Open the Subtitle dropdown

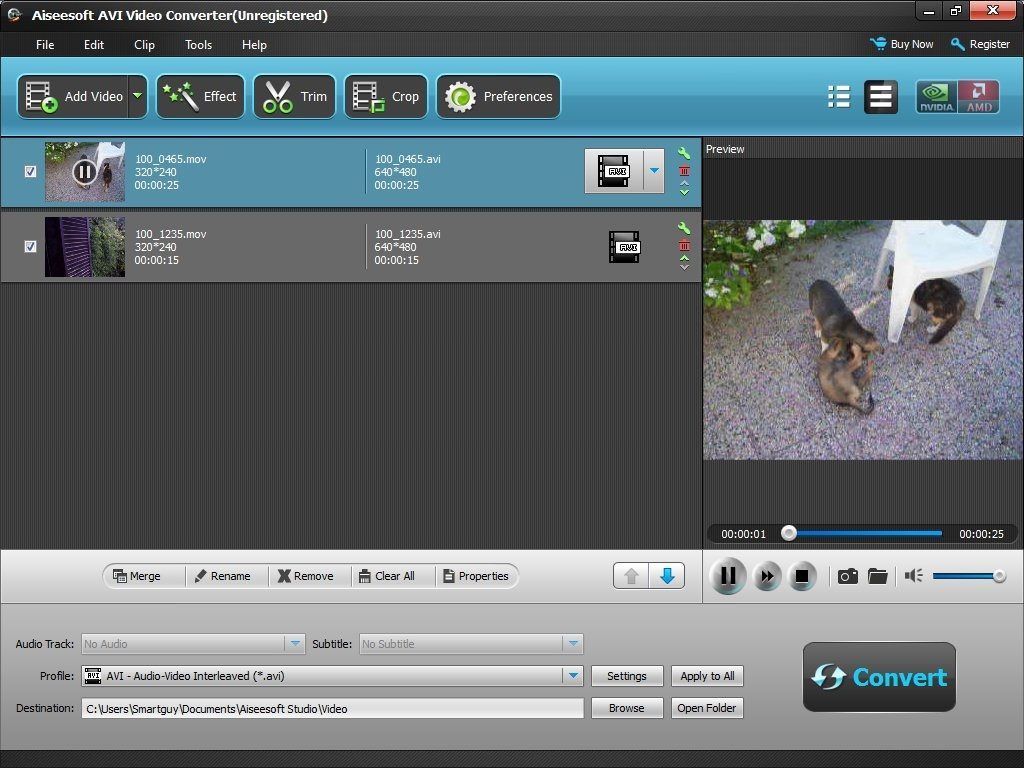pos(471,644)
